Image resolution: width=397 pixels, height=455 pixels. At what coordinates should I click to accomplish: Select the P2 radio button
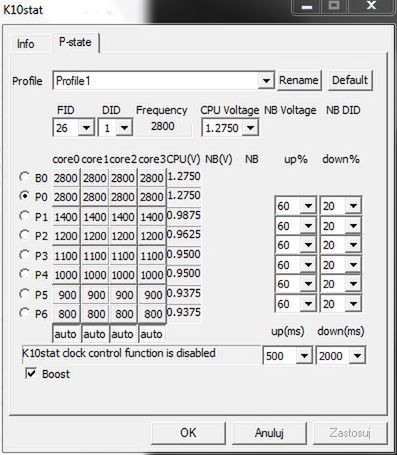click(x=24, y=235)
